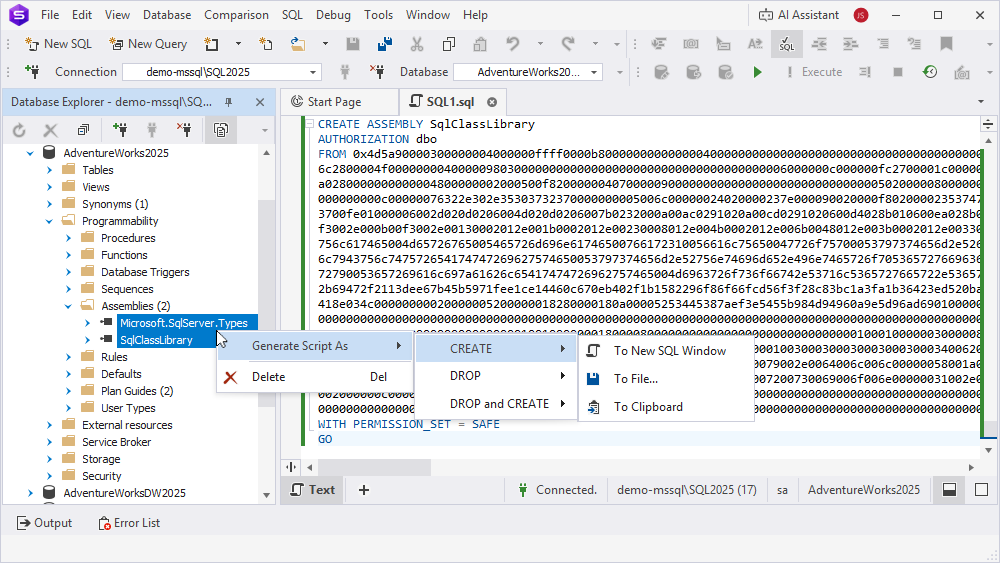Image resolution: width=1000 pixels, height=563 pixels.
Task: Collapse the Programmability folder
Action: tap(49, 221)
